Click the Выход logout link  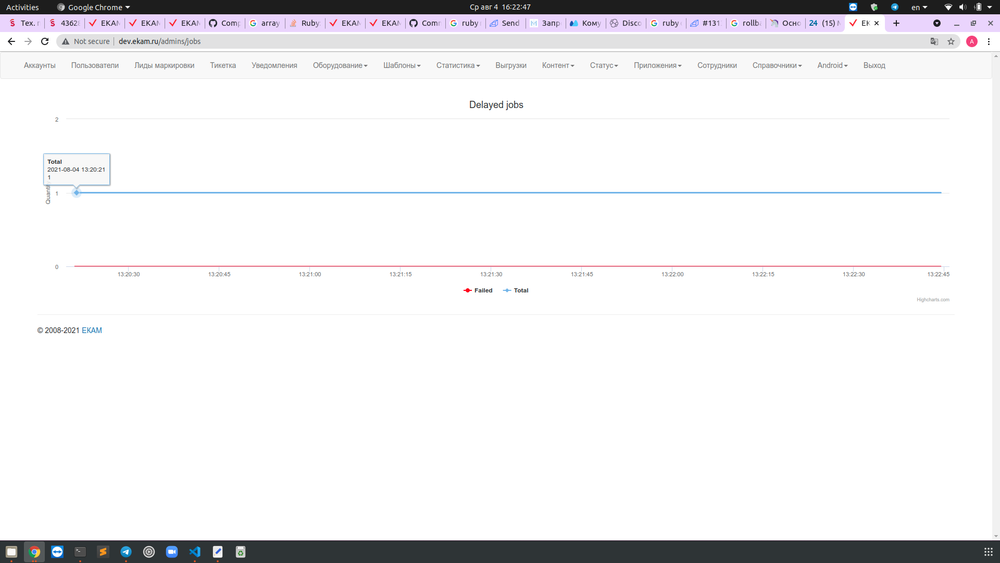[x=874, y=65]
